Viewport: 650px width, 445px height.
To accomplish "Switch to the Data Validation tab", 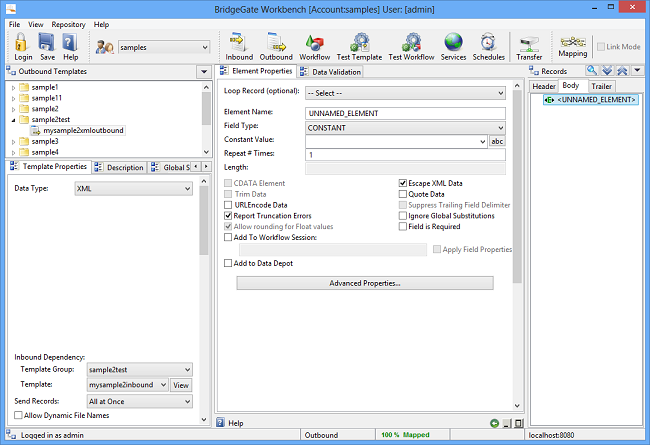I will click(330, 72).
